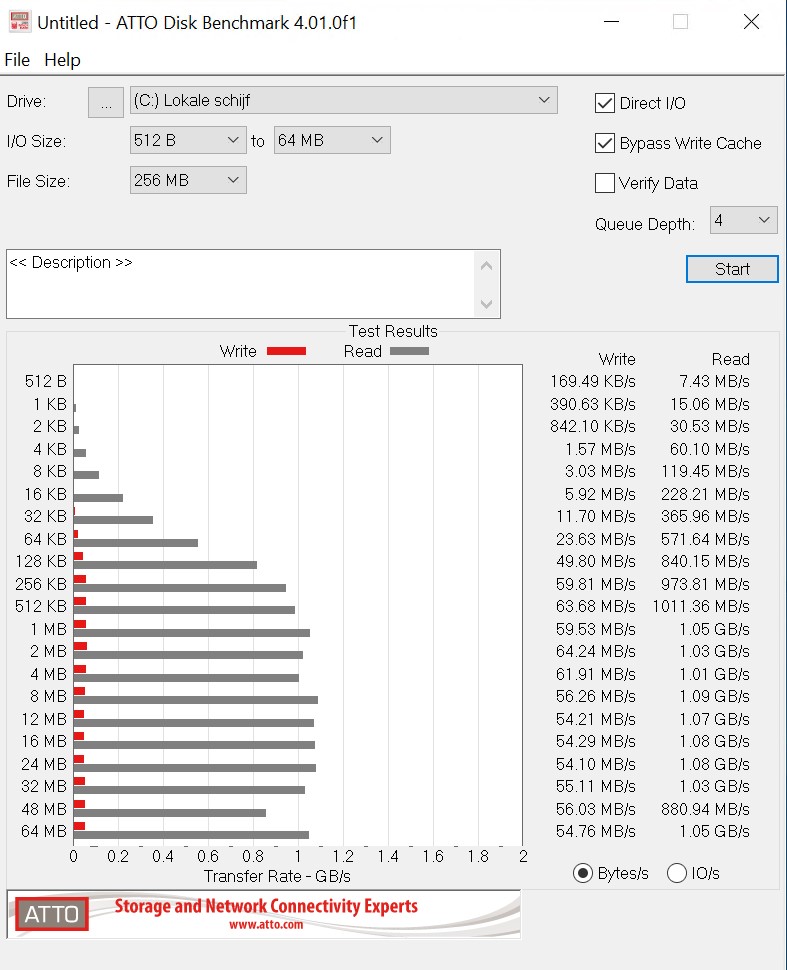This screenshot has width=787, height=970.
Task: Click read value 880.94 MB/s
Action: (705, 809)
